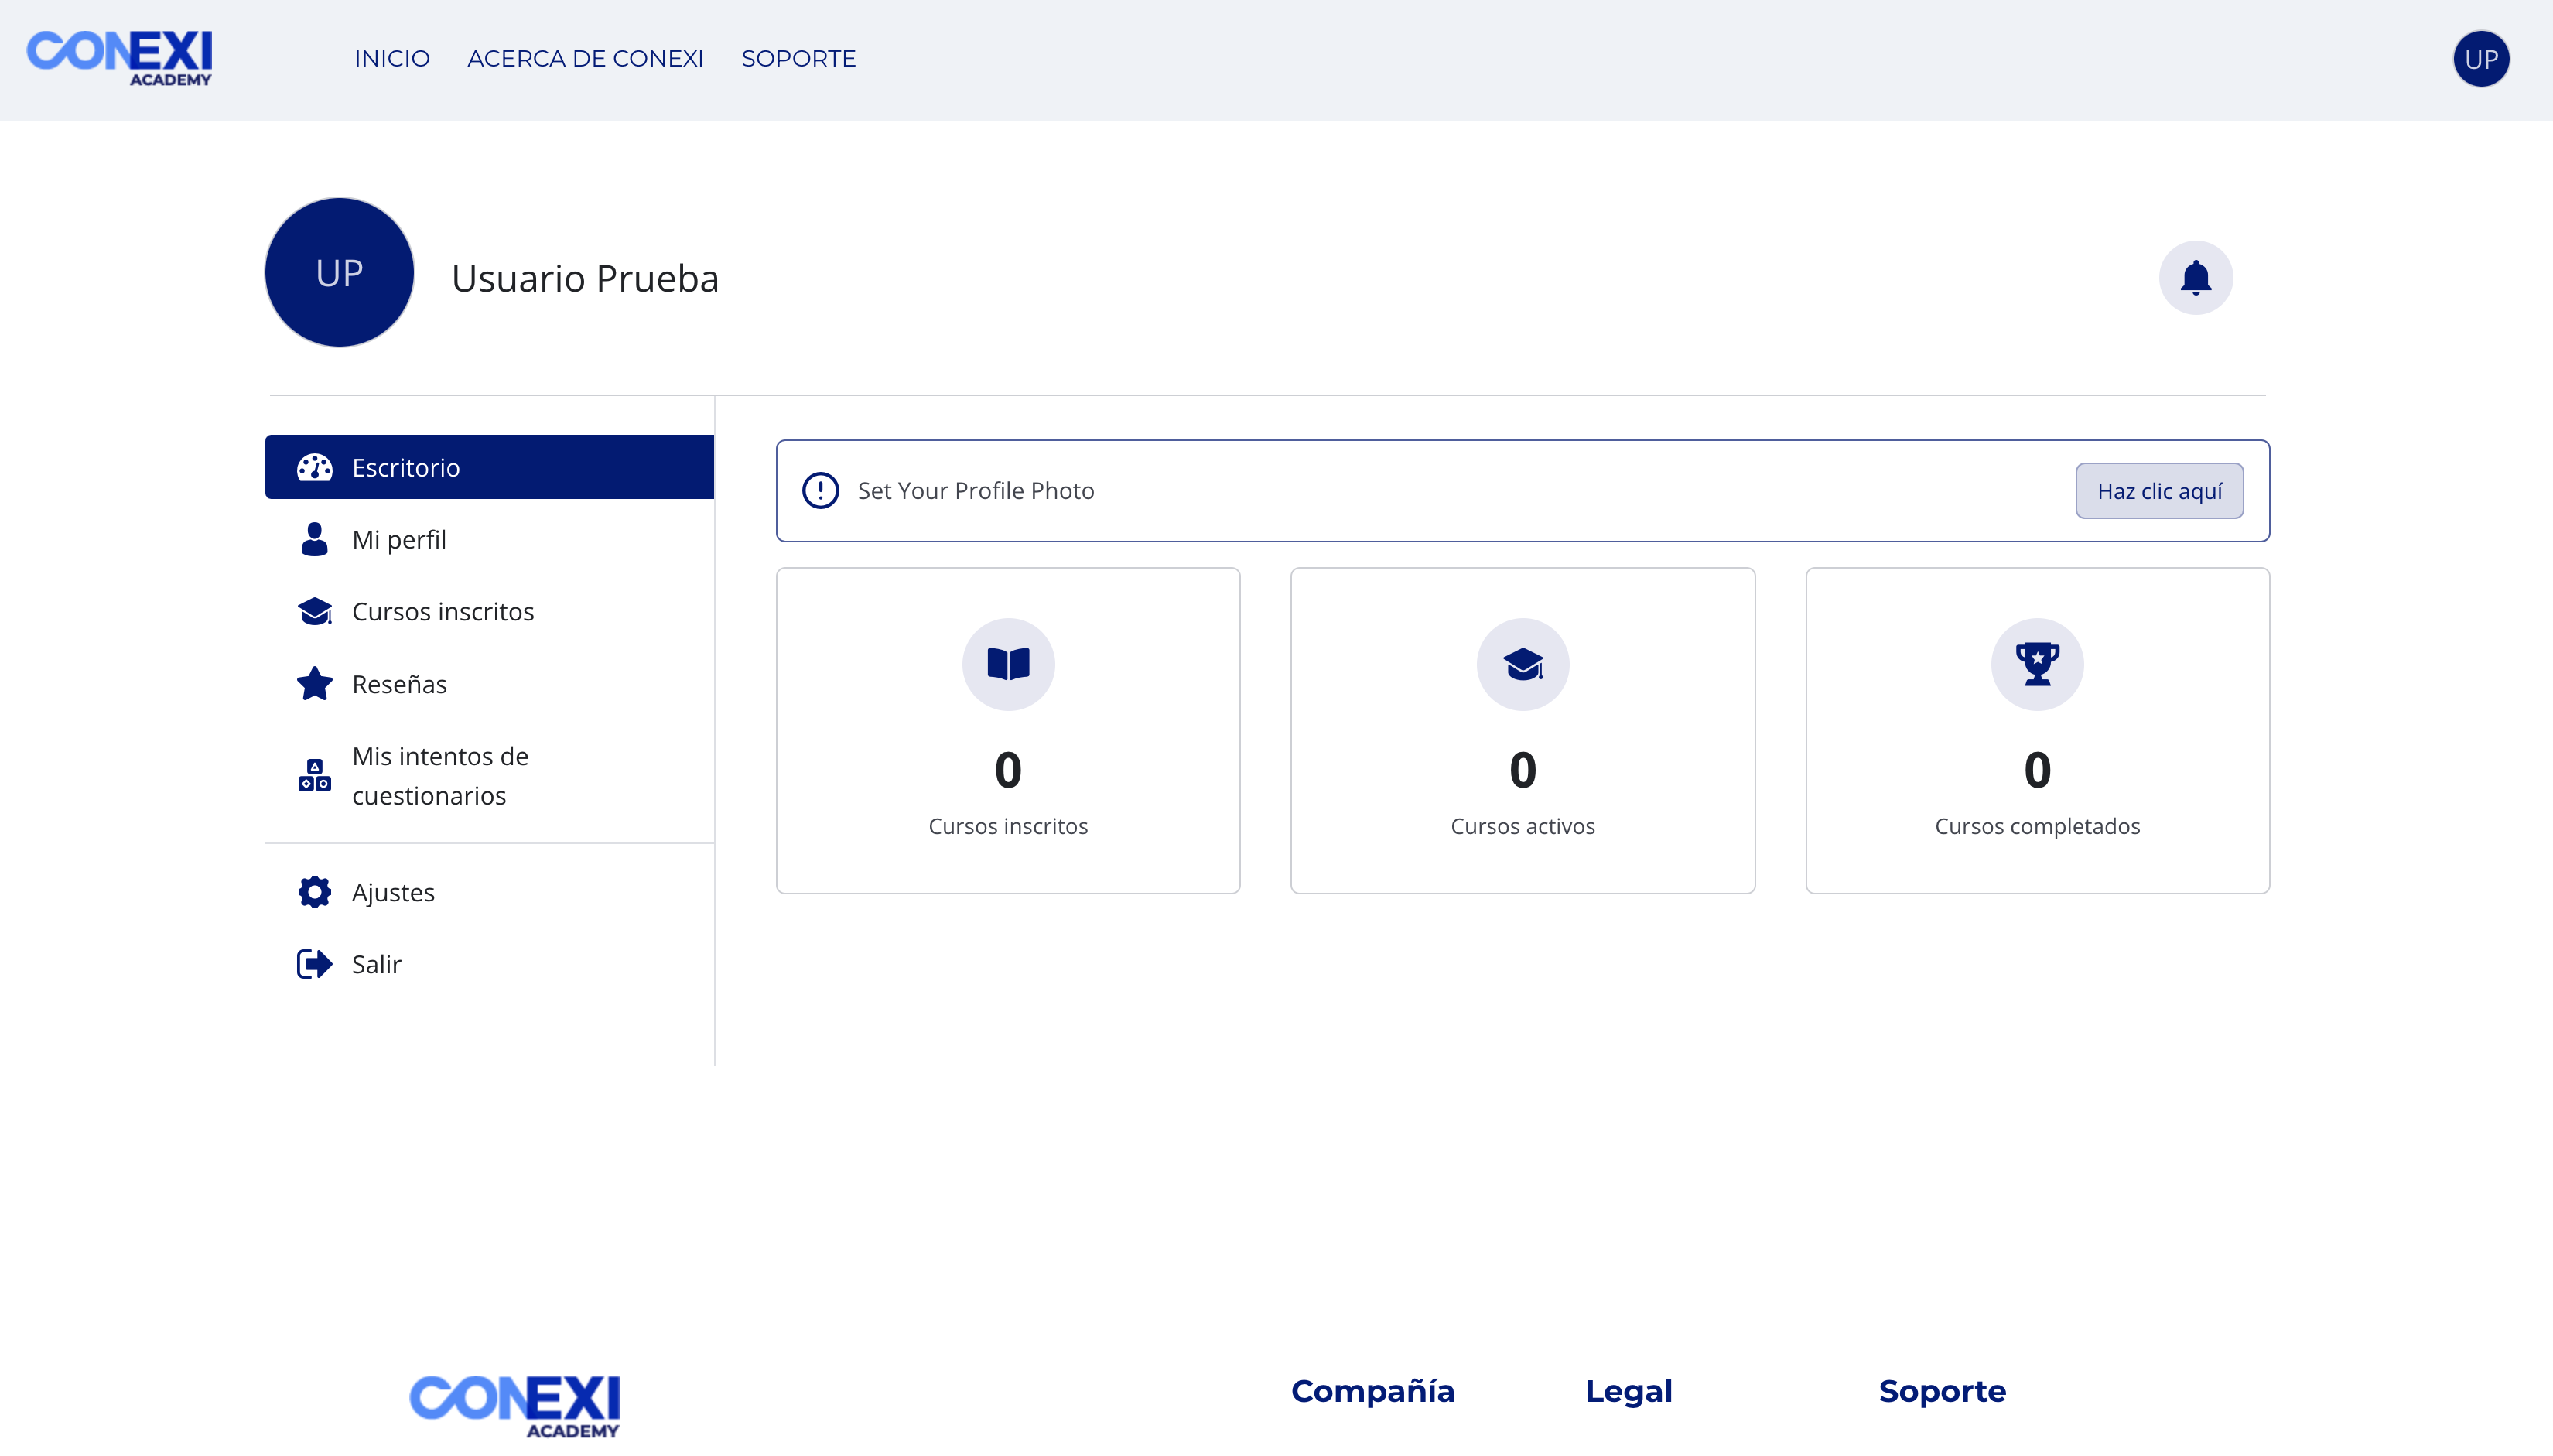Click the Mi perfil user icon
Image resolution: width=2553 pixels, height=1456 pixels.
click(313, 539)
